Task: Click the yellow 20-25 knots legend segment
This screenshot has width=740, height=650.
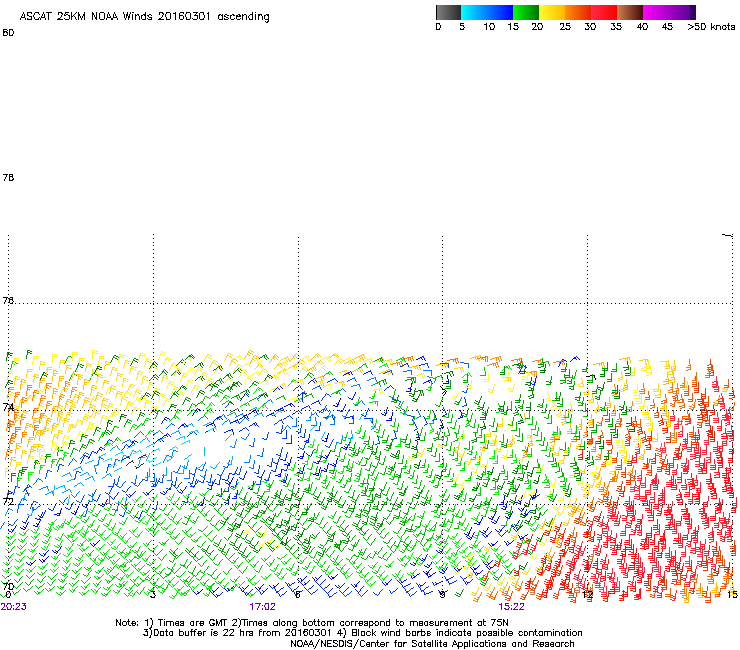Action: click(x=552, y=12)
